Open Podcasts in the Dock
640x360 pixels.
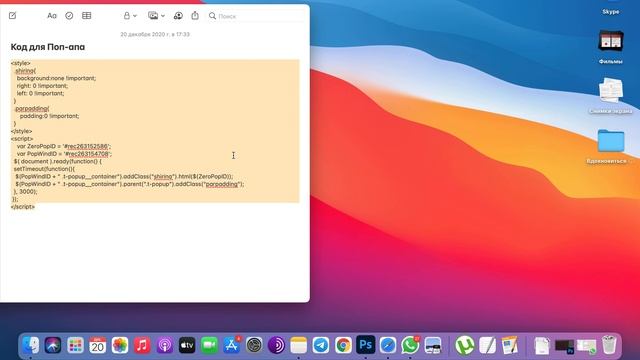[x=164, y=345]
